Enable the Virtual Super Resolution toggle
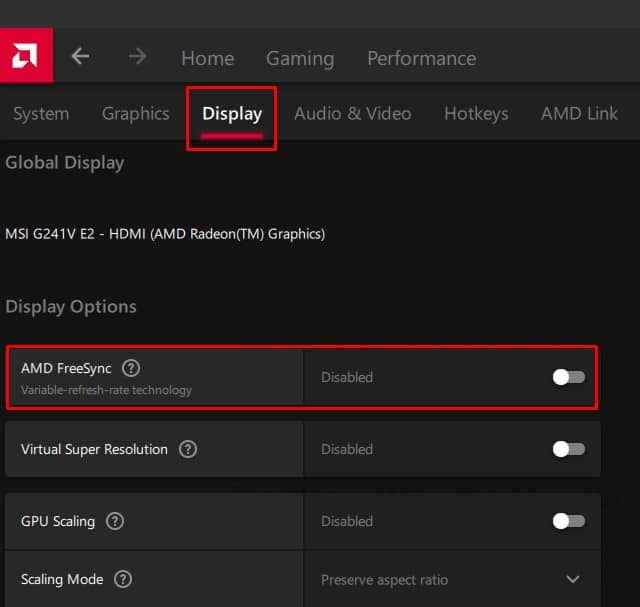The width and height of the screenshot is (640, 607). coord(569,449)
